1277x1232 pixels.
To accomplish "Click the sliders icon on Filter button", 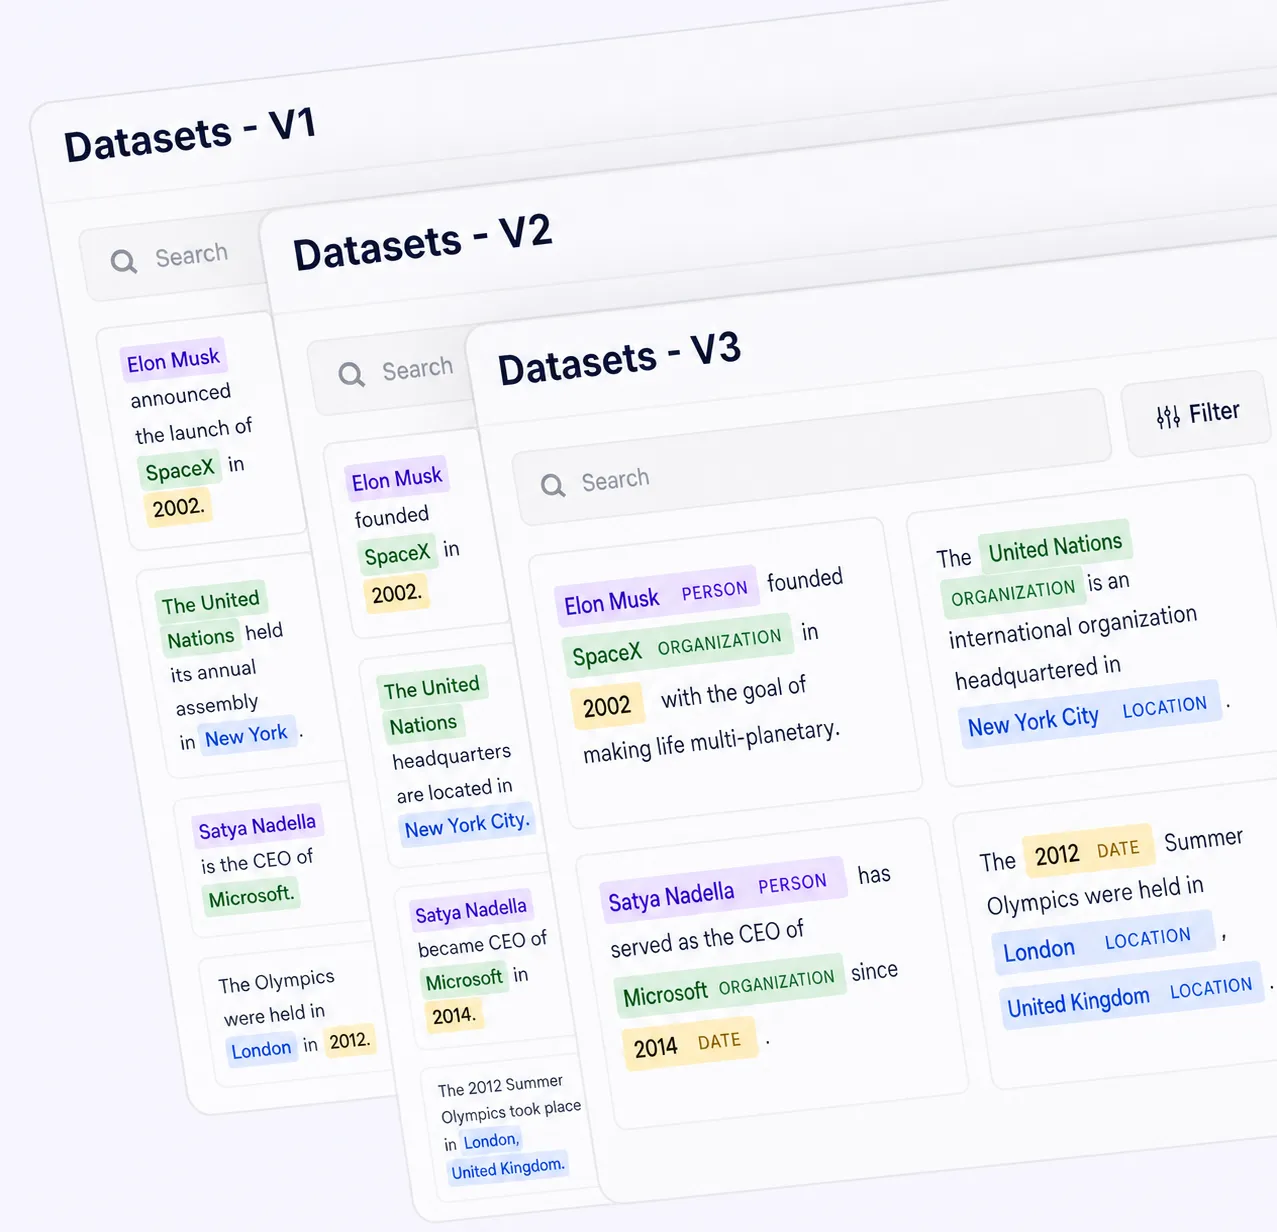I will coord(1167,417).
